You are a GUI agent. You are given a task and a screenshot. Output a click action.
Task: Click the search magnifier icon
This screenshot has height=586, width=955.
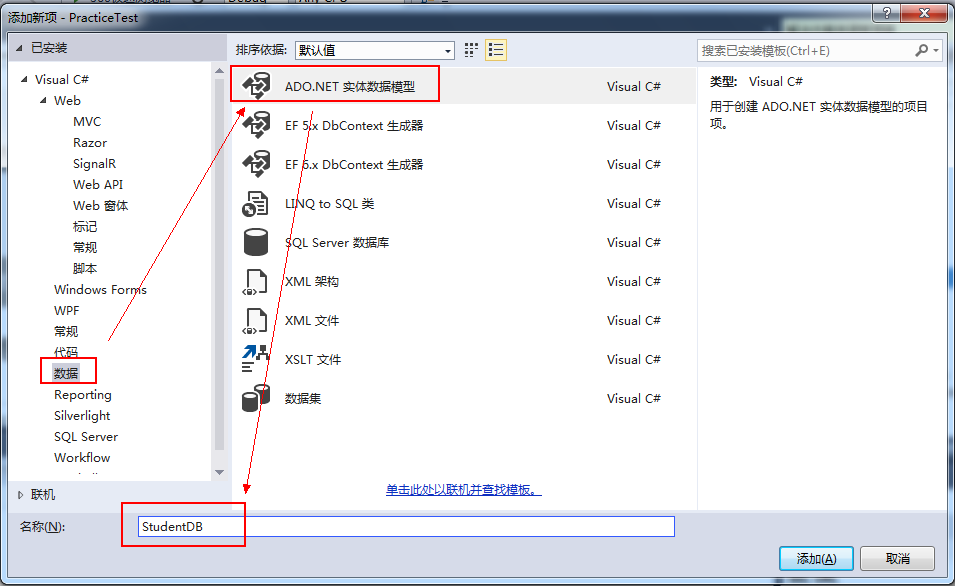(x=922, y=51)
